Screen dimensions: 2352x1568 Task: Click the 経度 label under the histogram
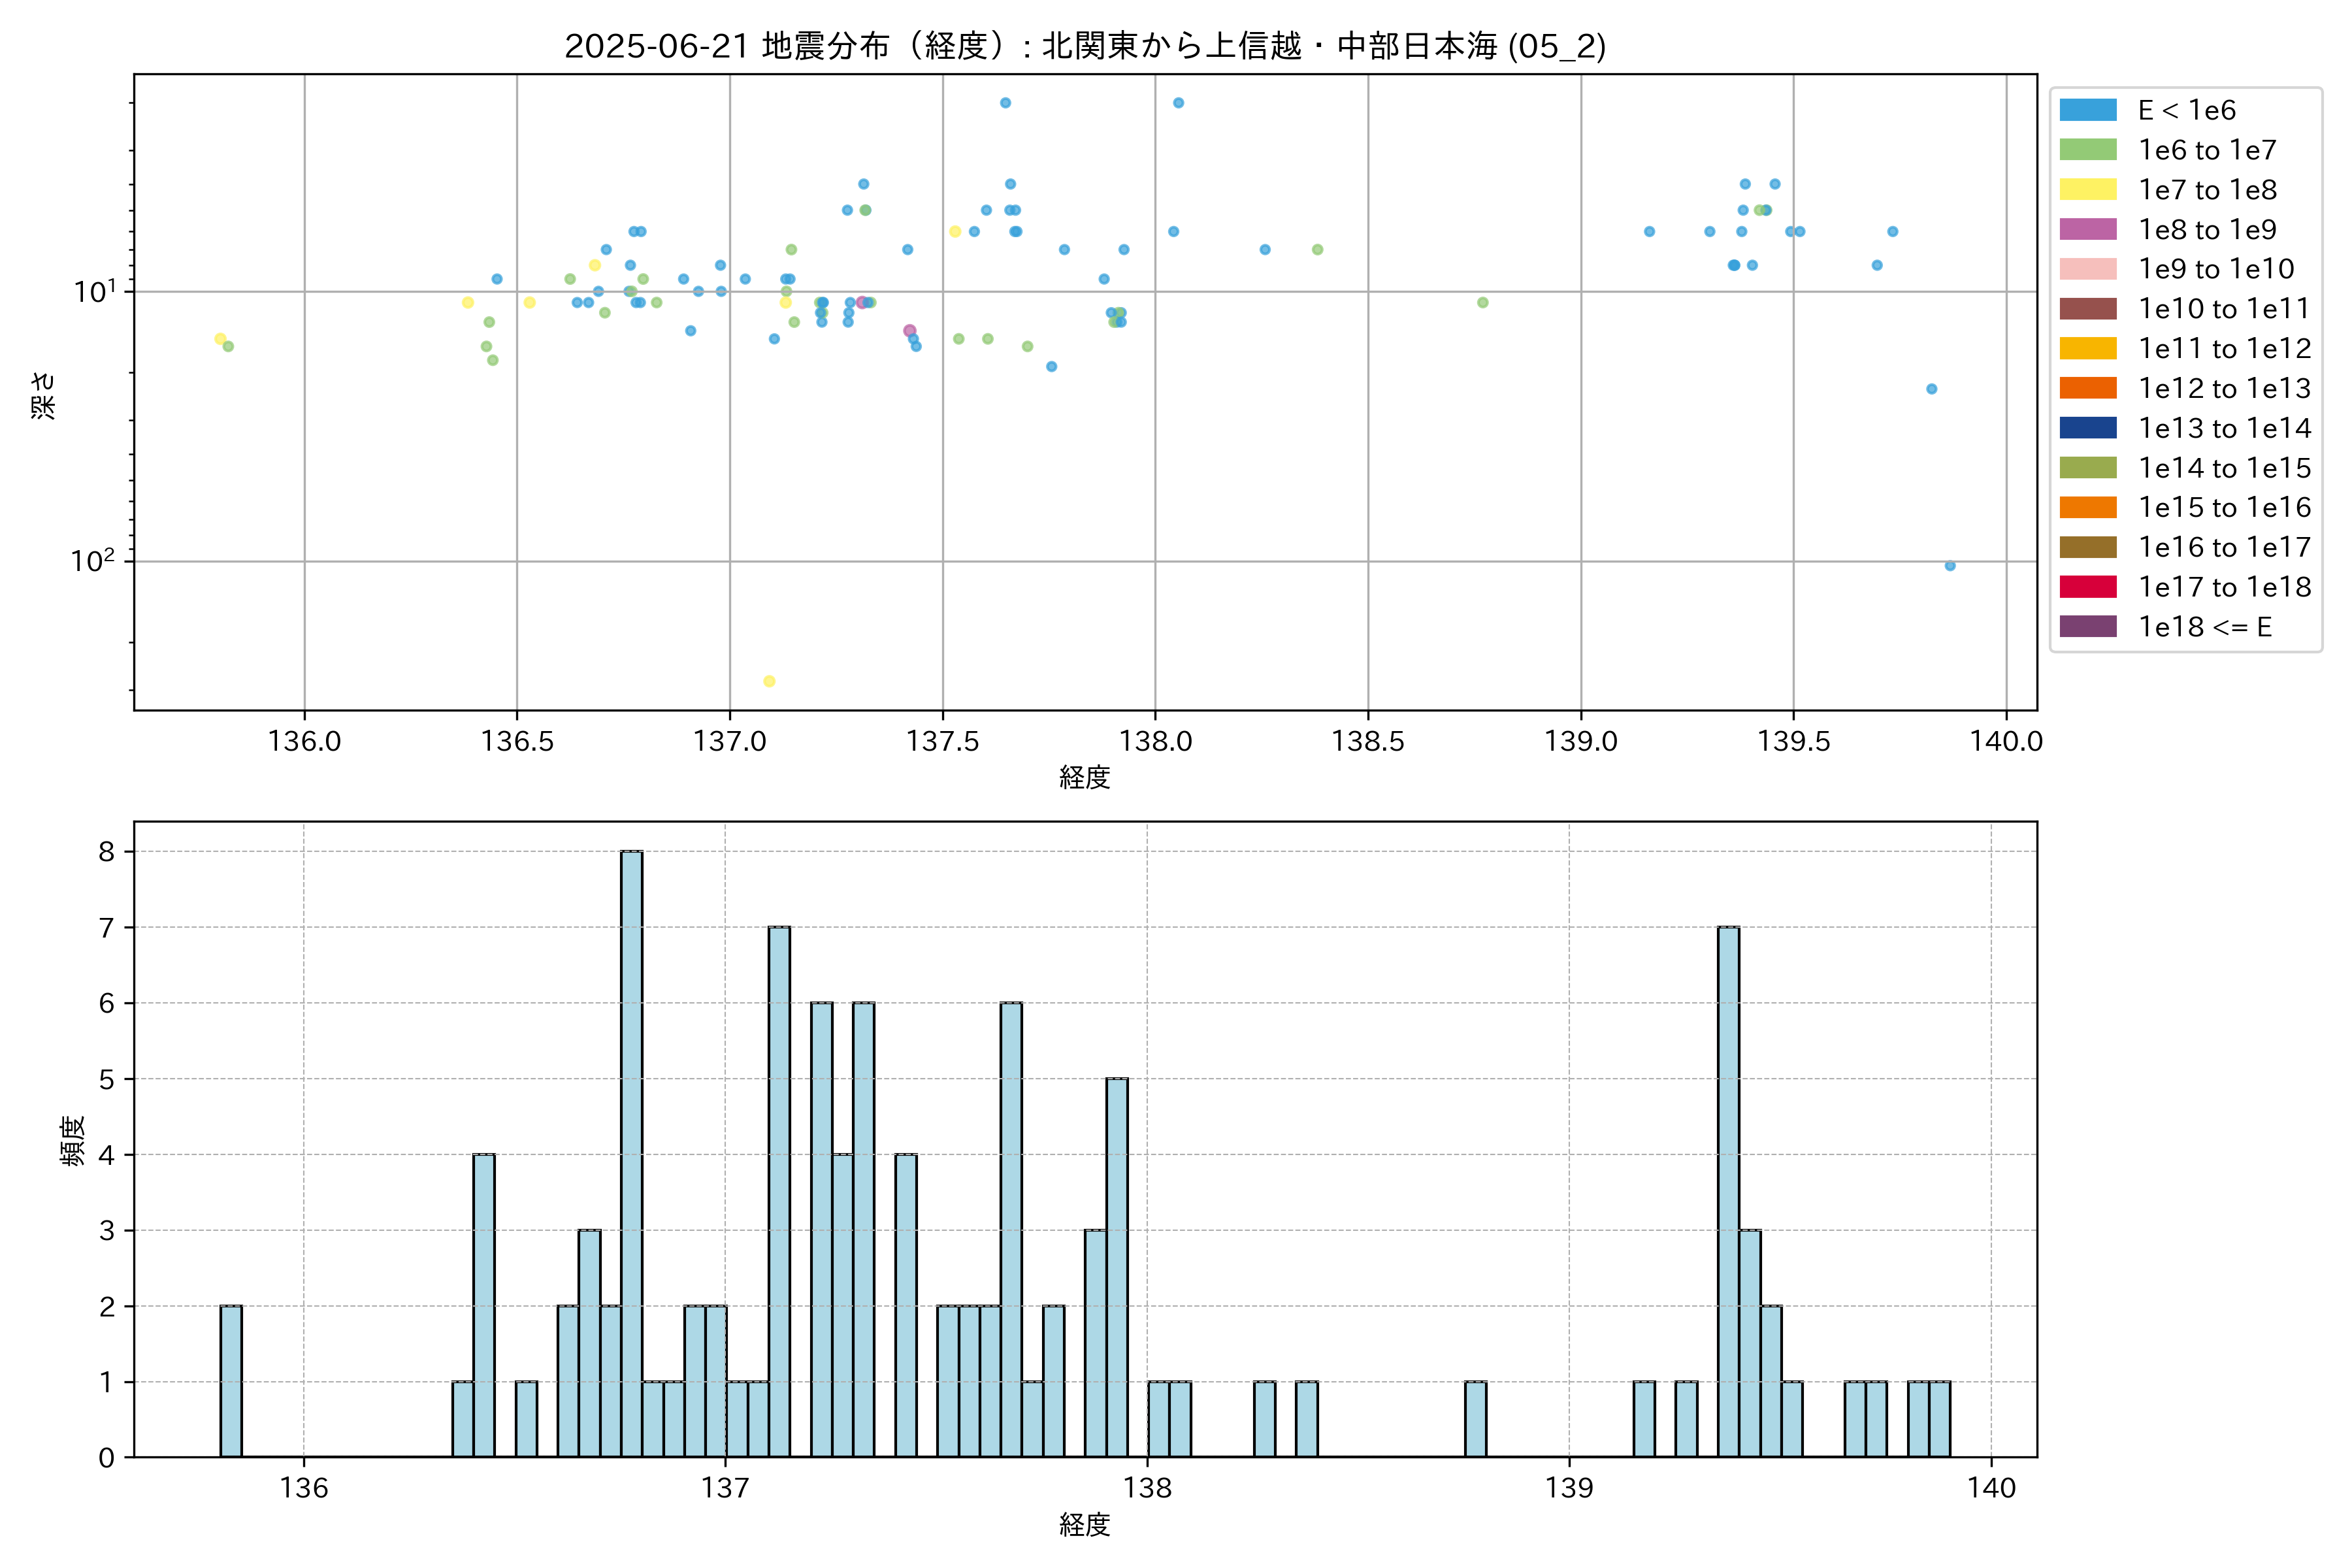pos(1085,1525)
